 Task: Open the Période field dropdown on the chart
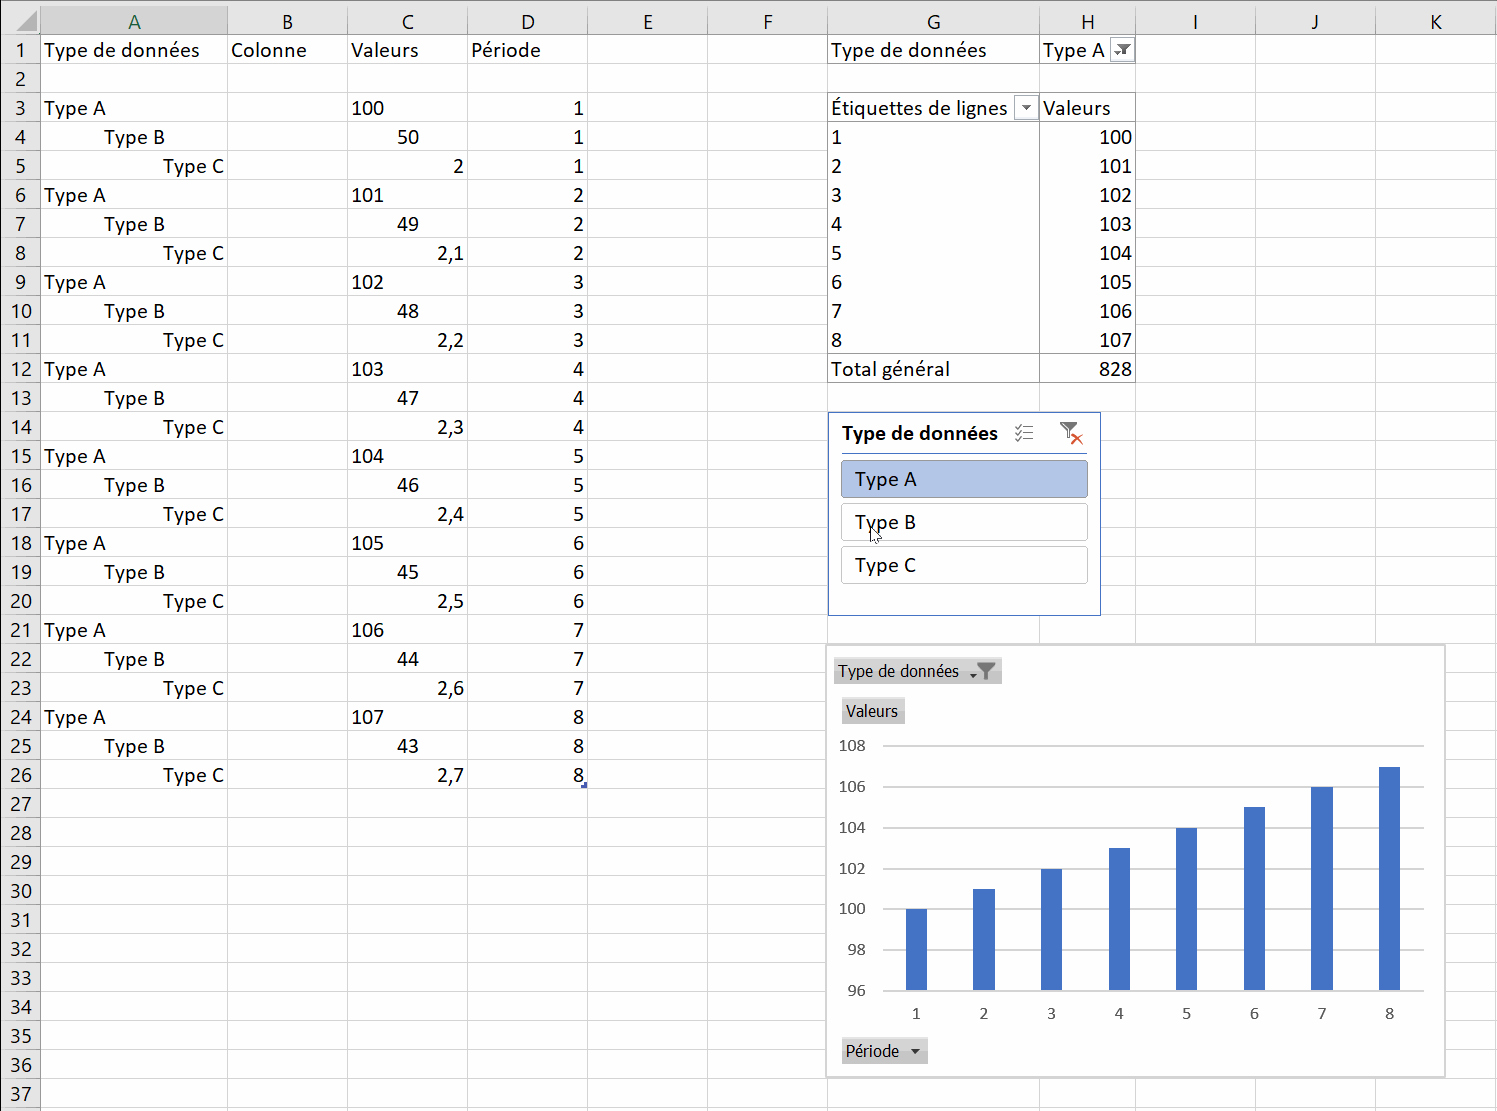pyautogui.click(x=914, y=1051)
